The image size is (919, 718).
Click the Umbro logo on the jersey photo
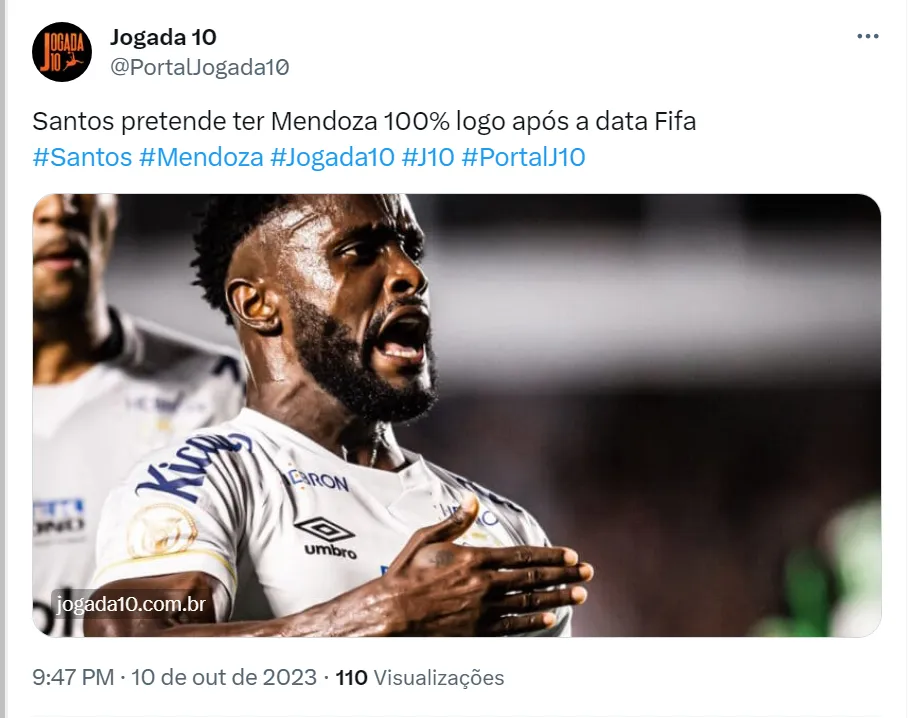(326, 537)
